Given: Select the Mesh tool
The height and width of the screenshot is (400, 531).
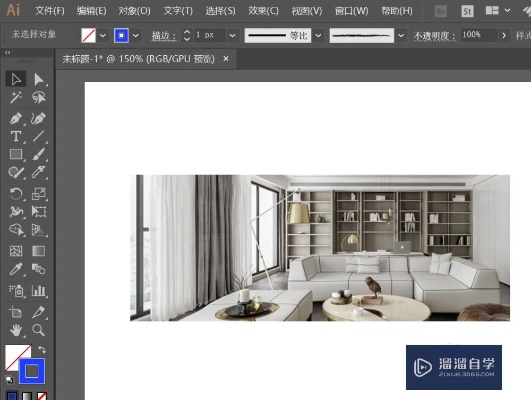Looking at the screenshot, I should point(16,251).
